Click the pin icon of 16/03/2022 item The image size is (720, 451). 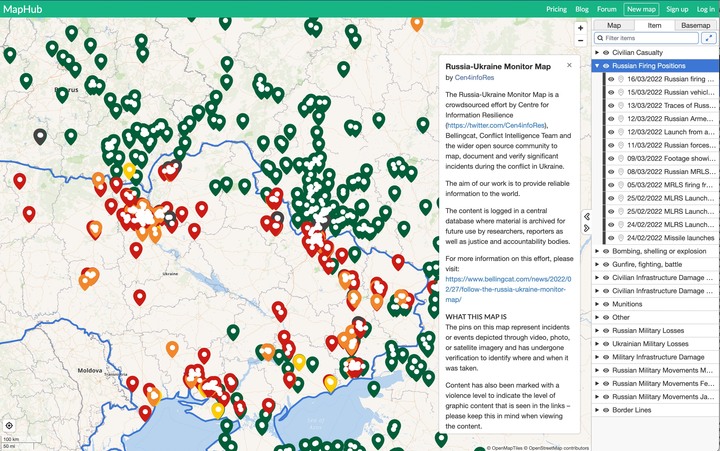[x=621, y=79]
